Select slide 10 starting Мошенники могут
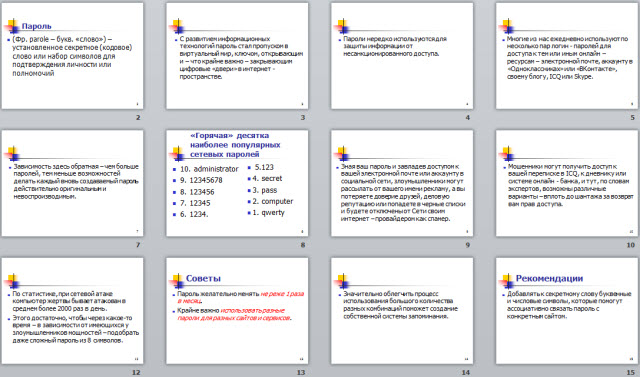 pos(567,183)
